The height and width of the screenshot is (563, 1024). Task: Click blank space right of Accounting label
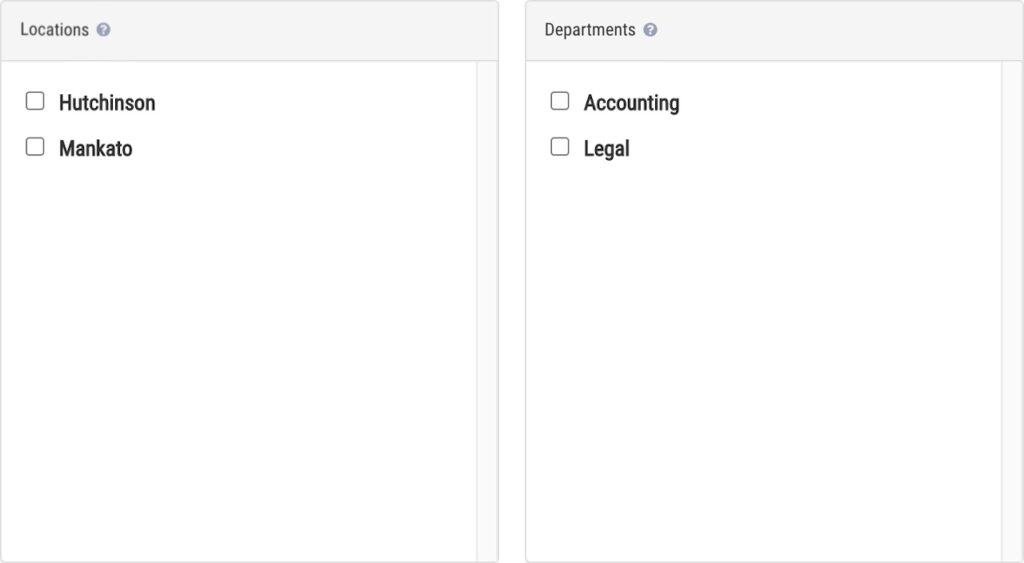tap(840, 103)
